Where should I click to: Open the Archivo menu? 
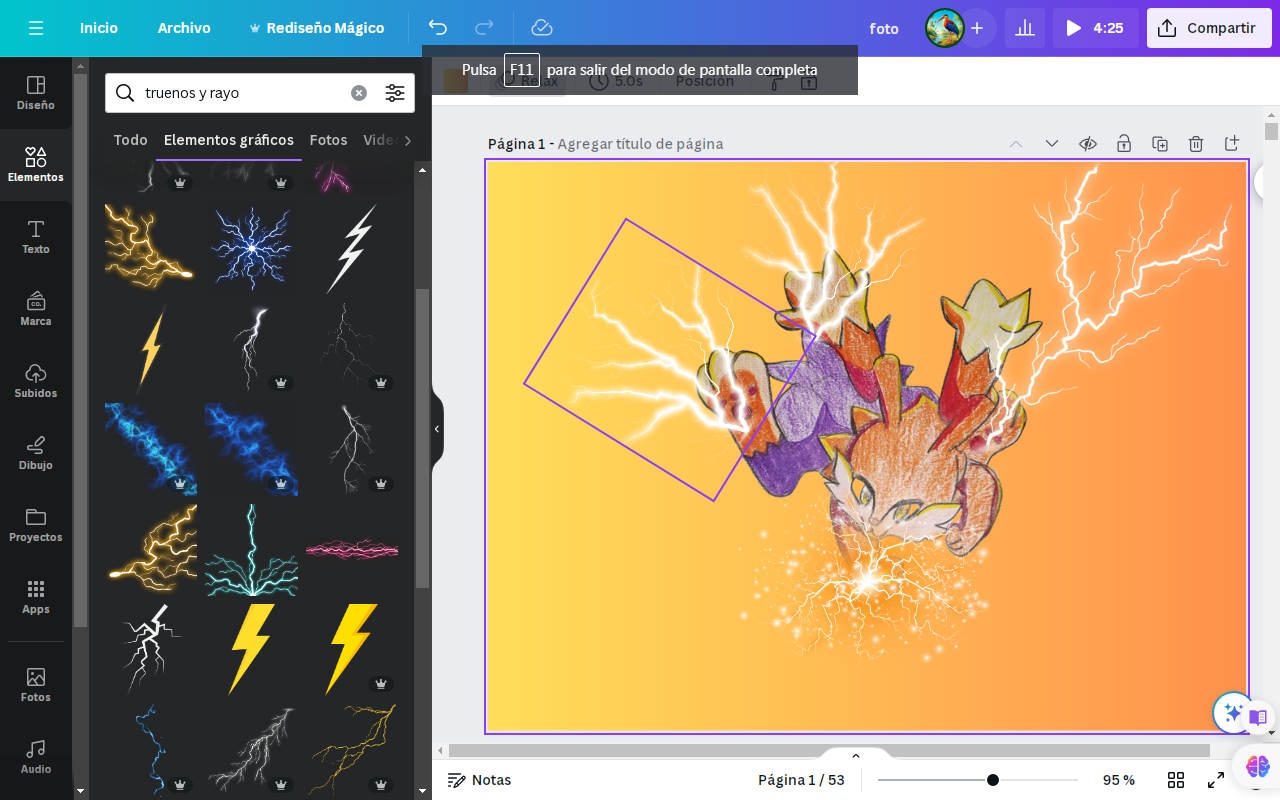[x=184, y=28]
